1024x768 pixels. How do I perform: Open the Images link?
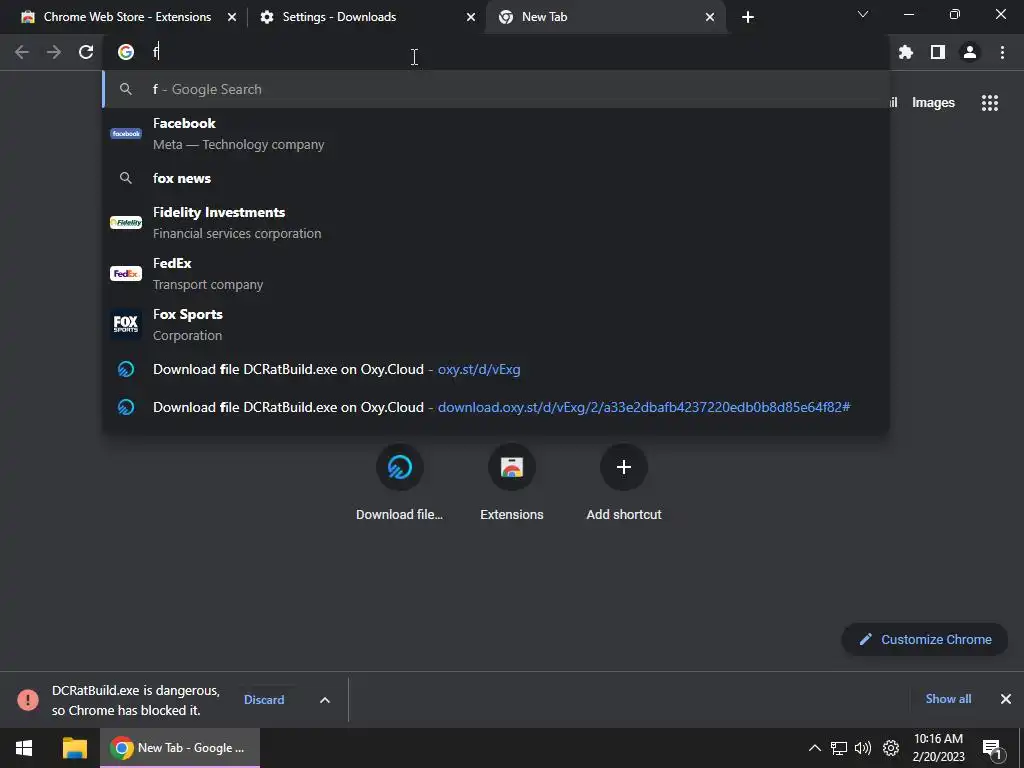click(x=933, y=103)
